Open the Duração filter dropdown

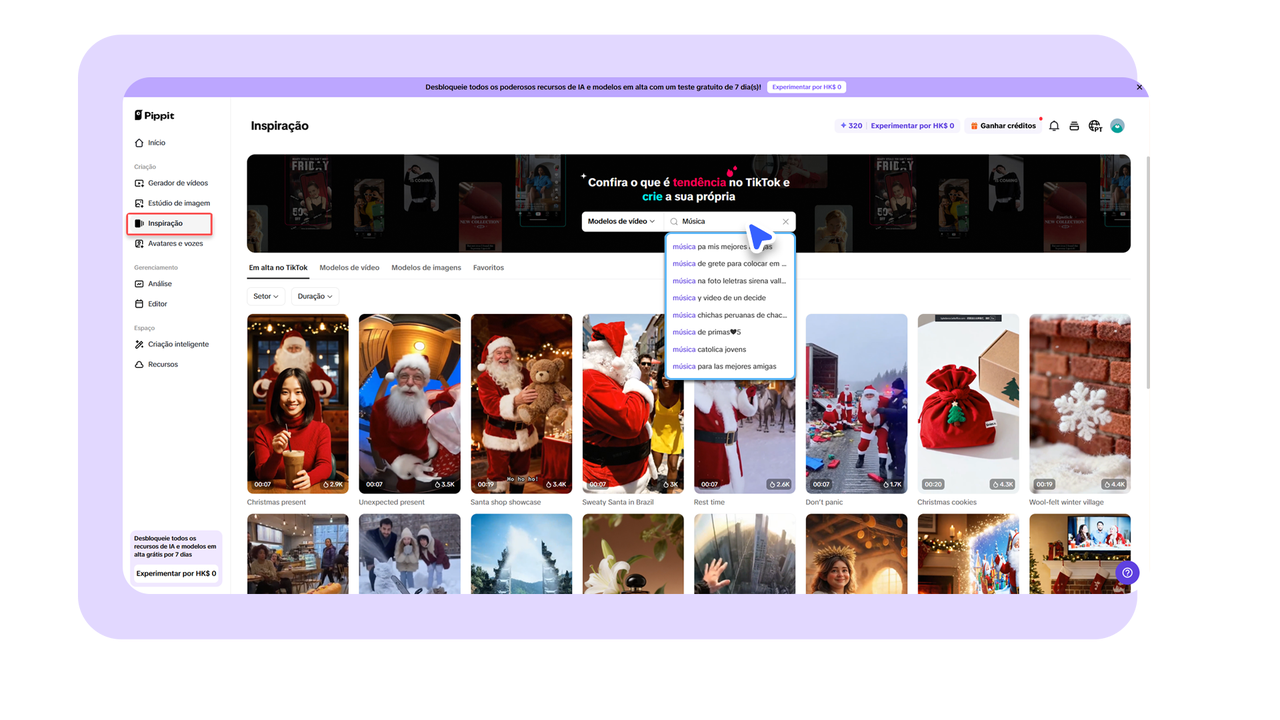315,296
